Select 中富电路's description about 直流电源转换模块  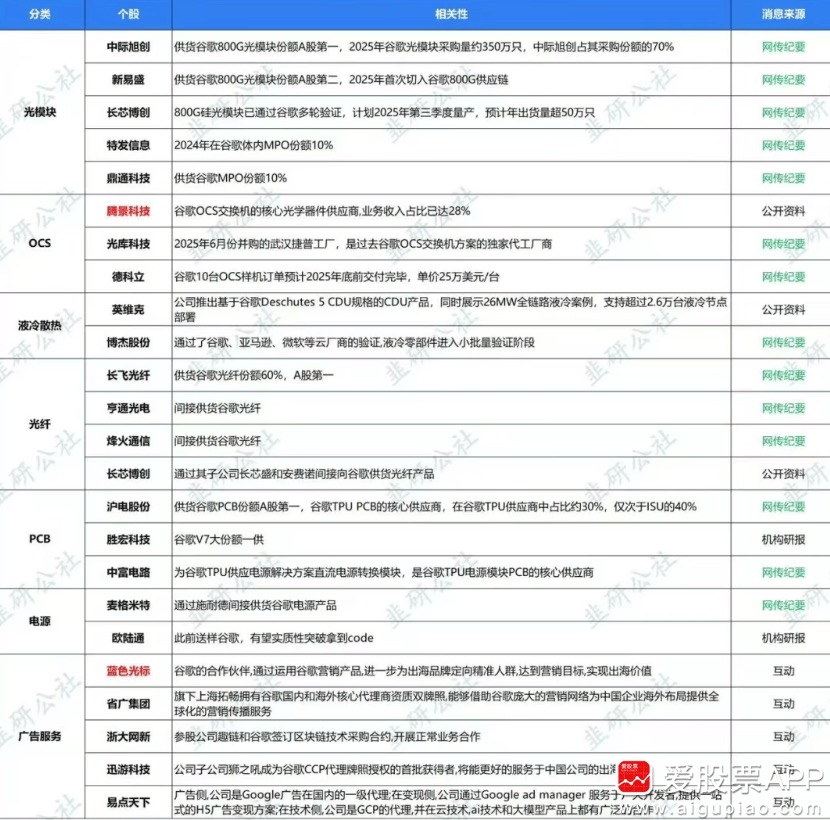coord(384,572)
